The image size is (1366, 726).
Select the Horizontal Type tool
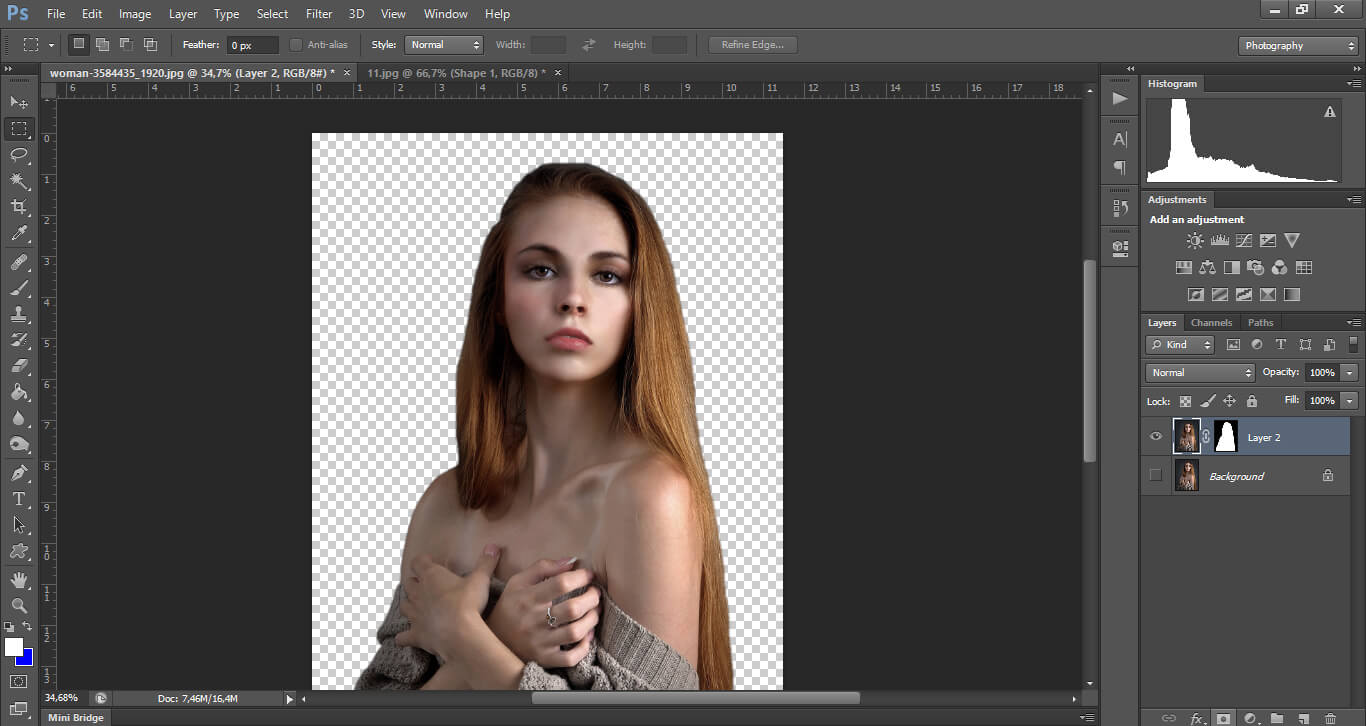coord(19,499)
